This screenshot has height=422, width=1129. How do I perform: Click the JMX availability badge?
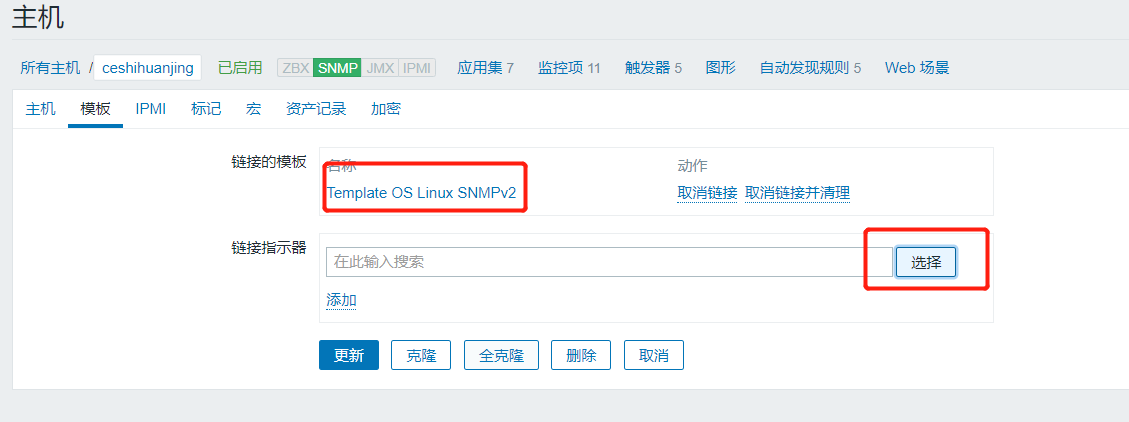click(x=380, y=68)
